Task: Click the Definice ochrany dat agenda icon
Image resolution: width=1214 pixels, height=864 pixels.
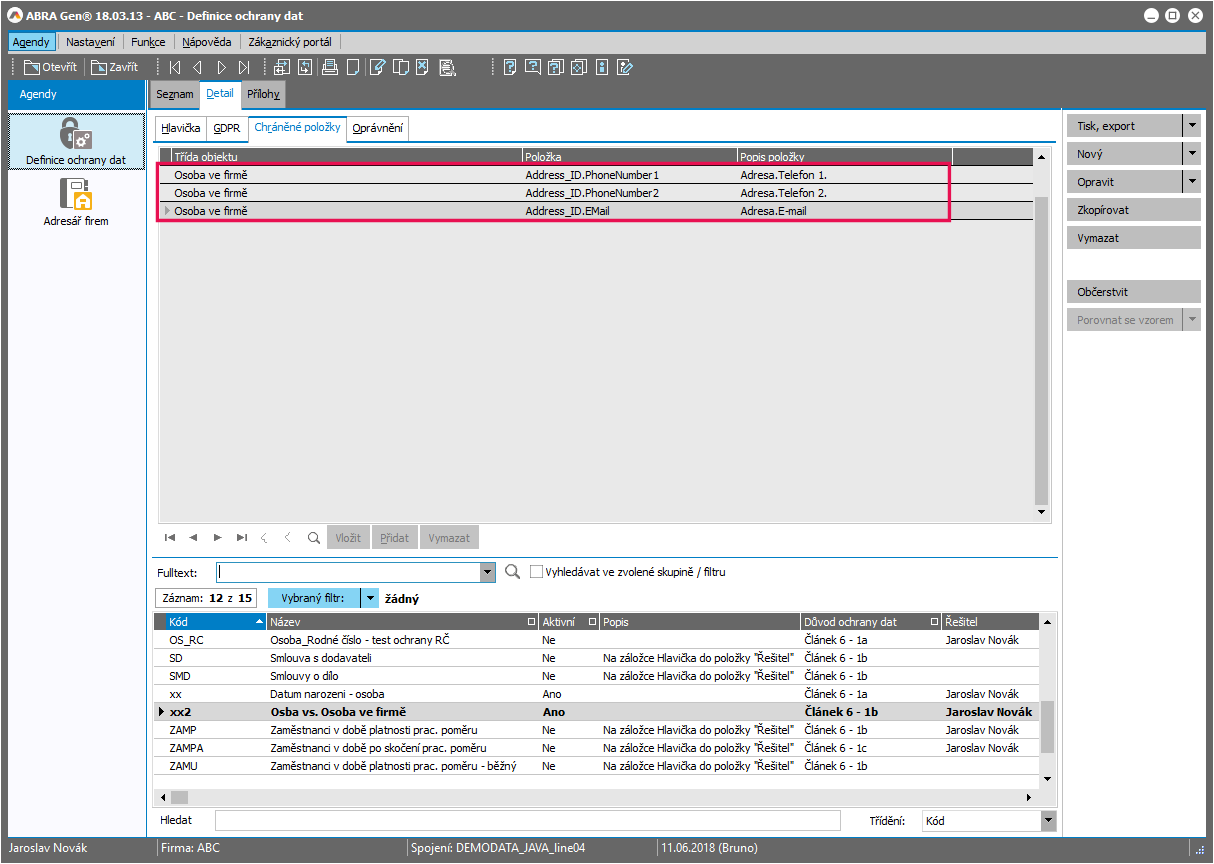Action: click(x=76, y=140)
